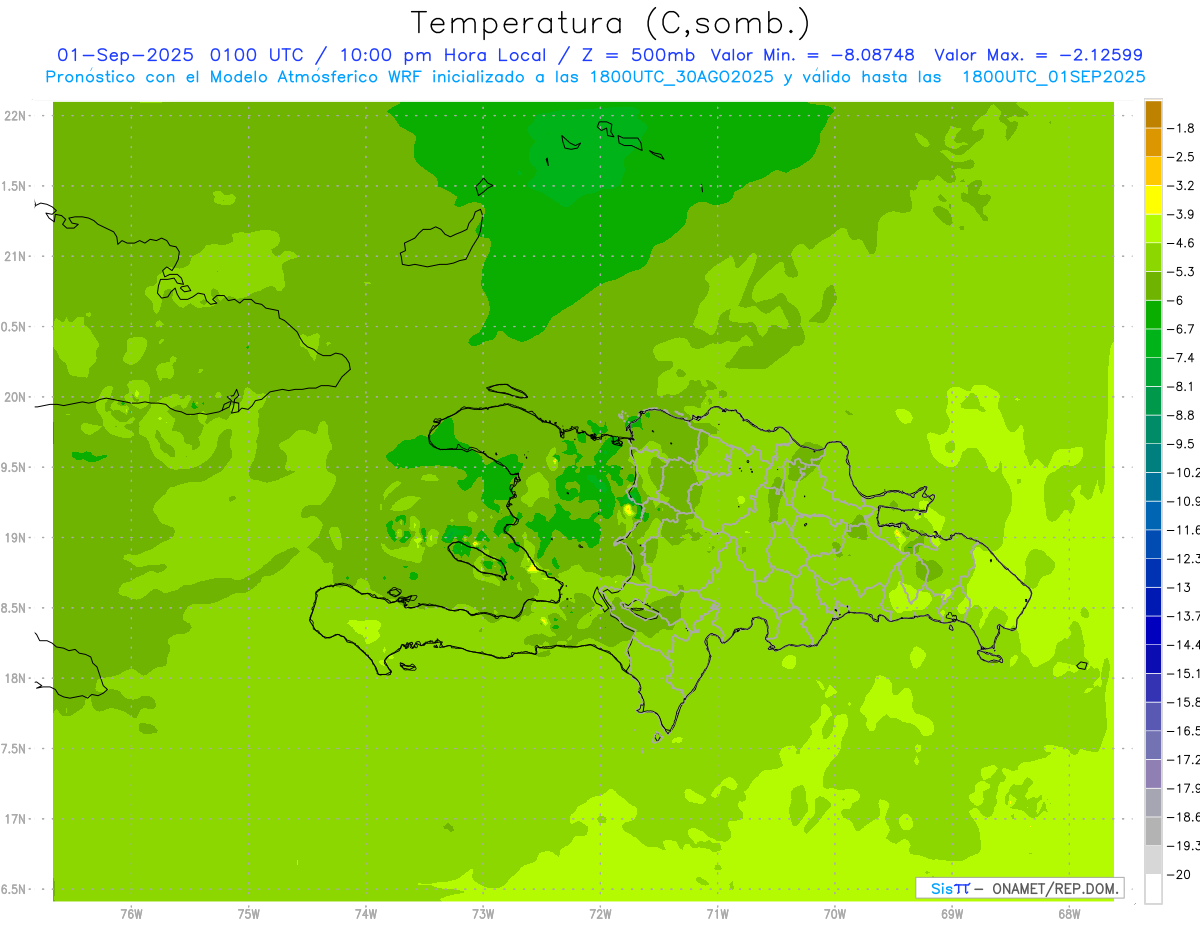Click the "73W" longitude axis label

[x=483, y=915]
